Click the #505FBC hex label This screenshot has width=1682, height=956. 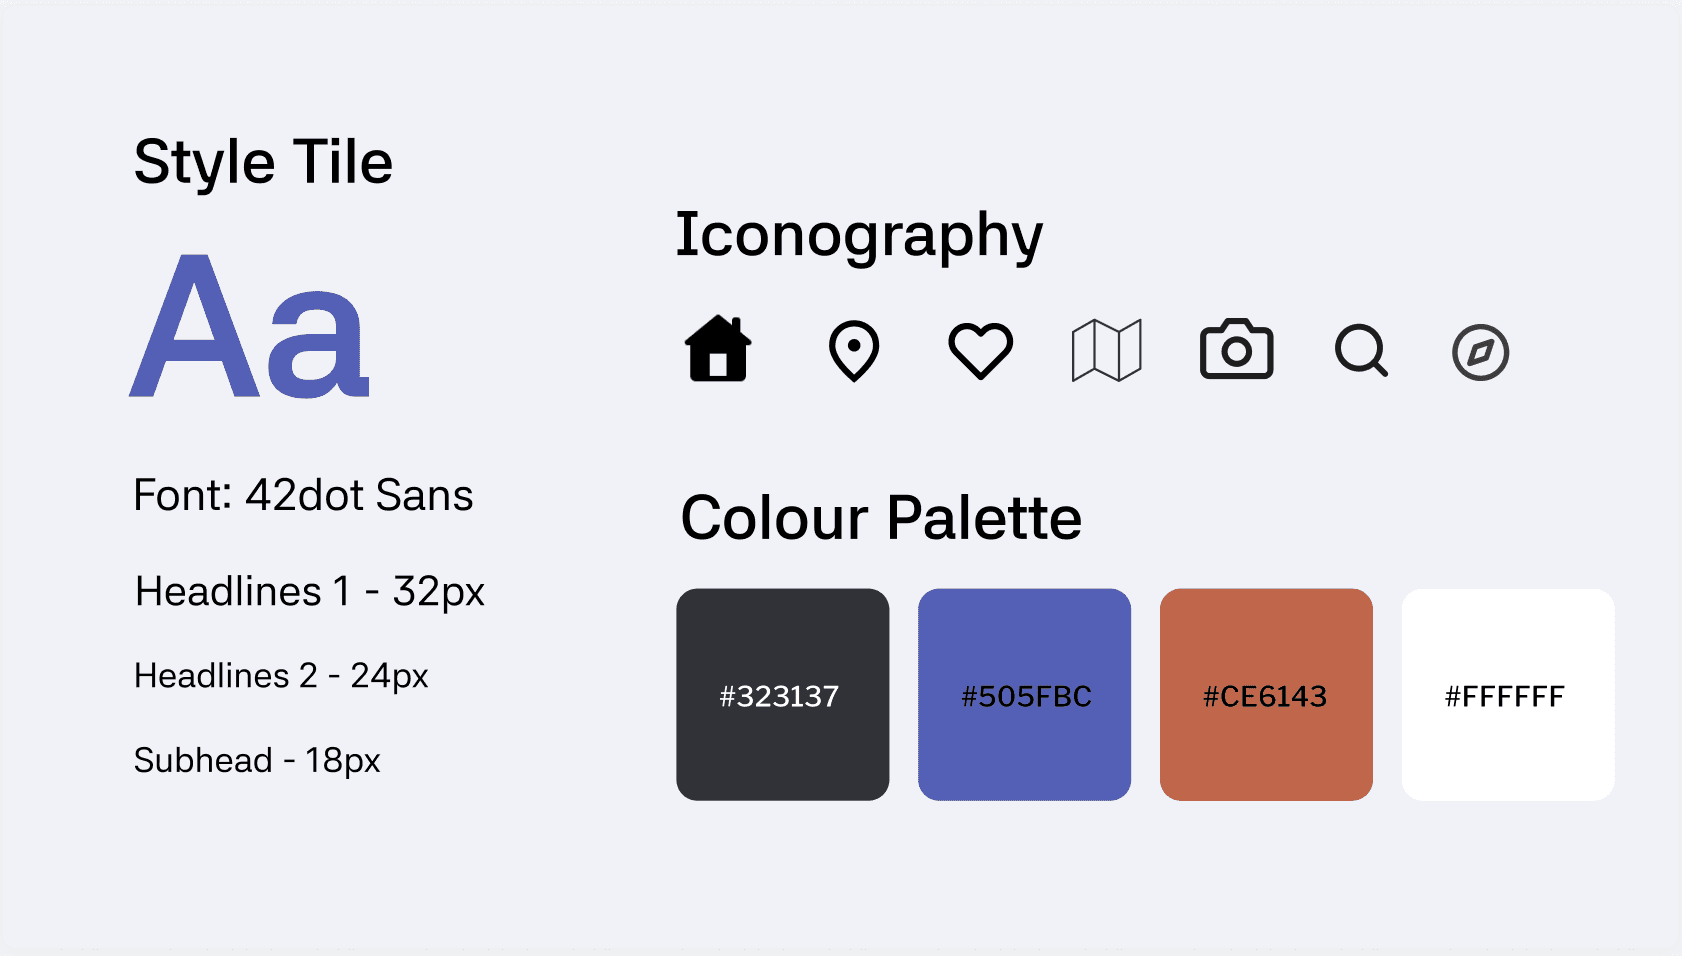click(1026, 696)
